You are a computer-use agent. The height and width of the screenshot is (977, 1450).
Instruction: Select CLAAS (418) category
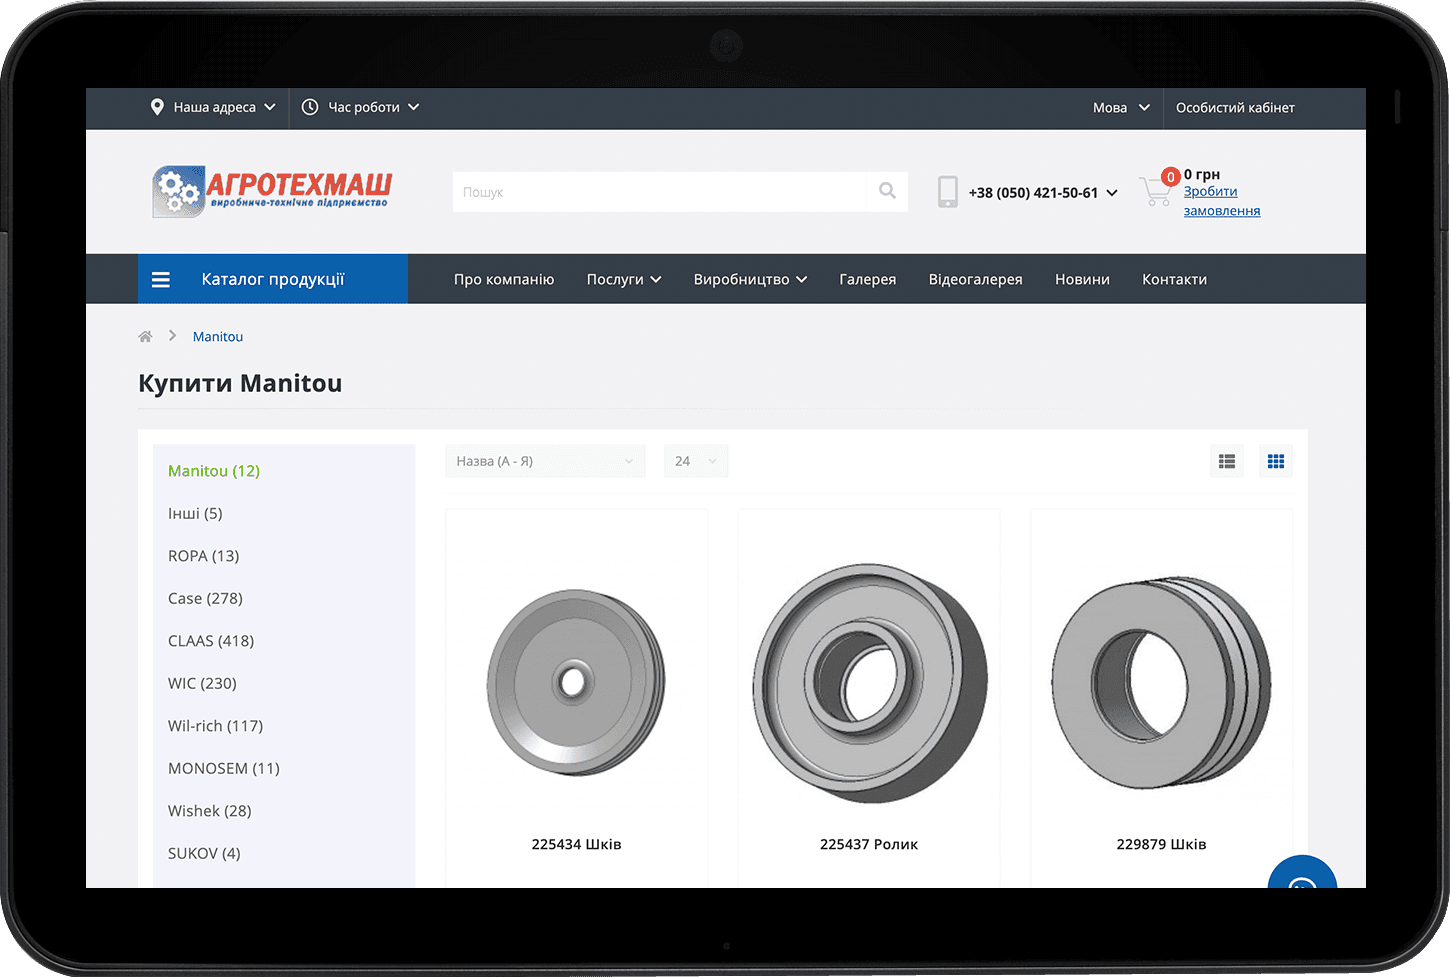point(211,641)
